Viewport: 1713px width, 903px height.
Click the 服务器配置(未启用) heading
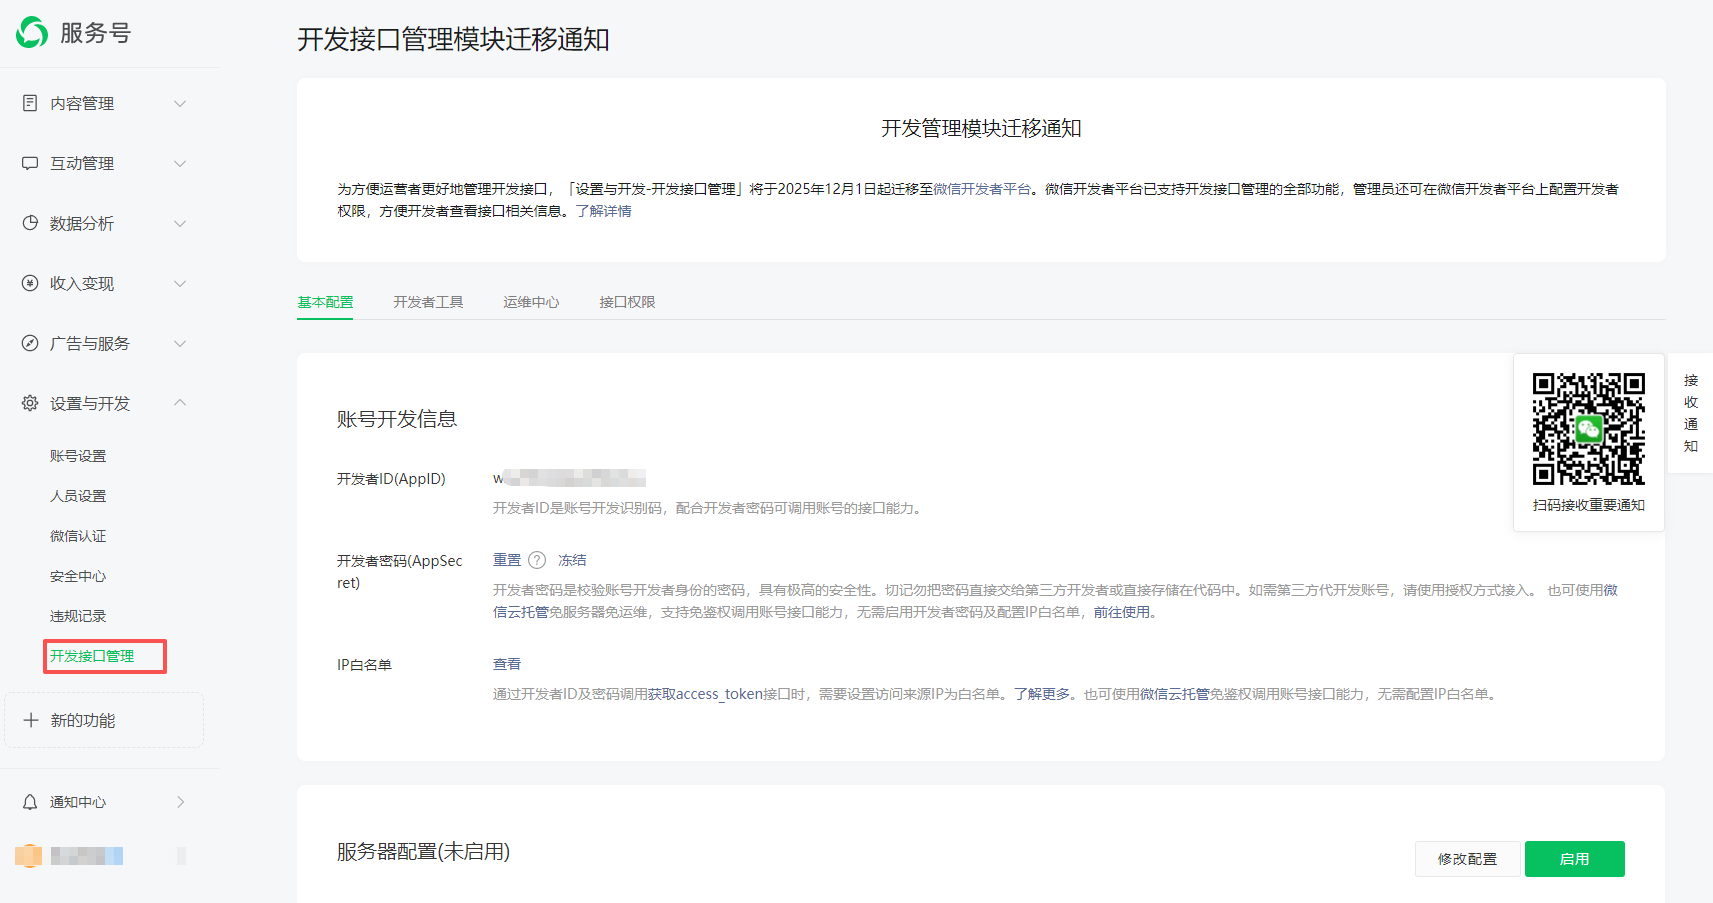(423, 851)
